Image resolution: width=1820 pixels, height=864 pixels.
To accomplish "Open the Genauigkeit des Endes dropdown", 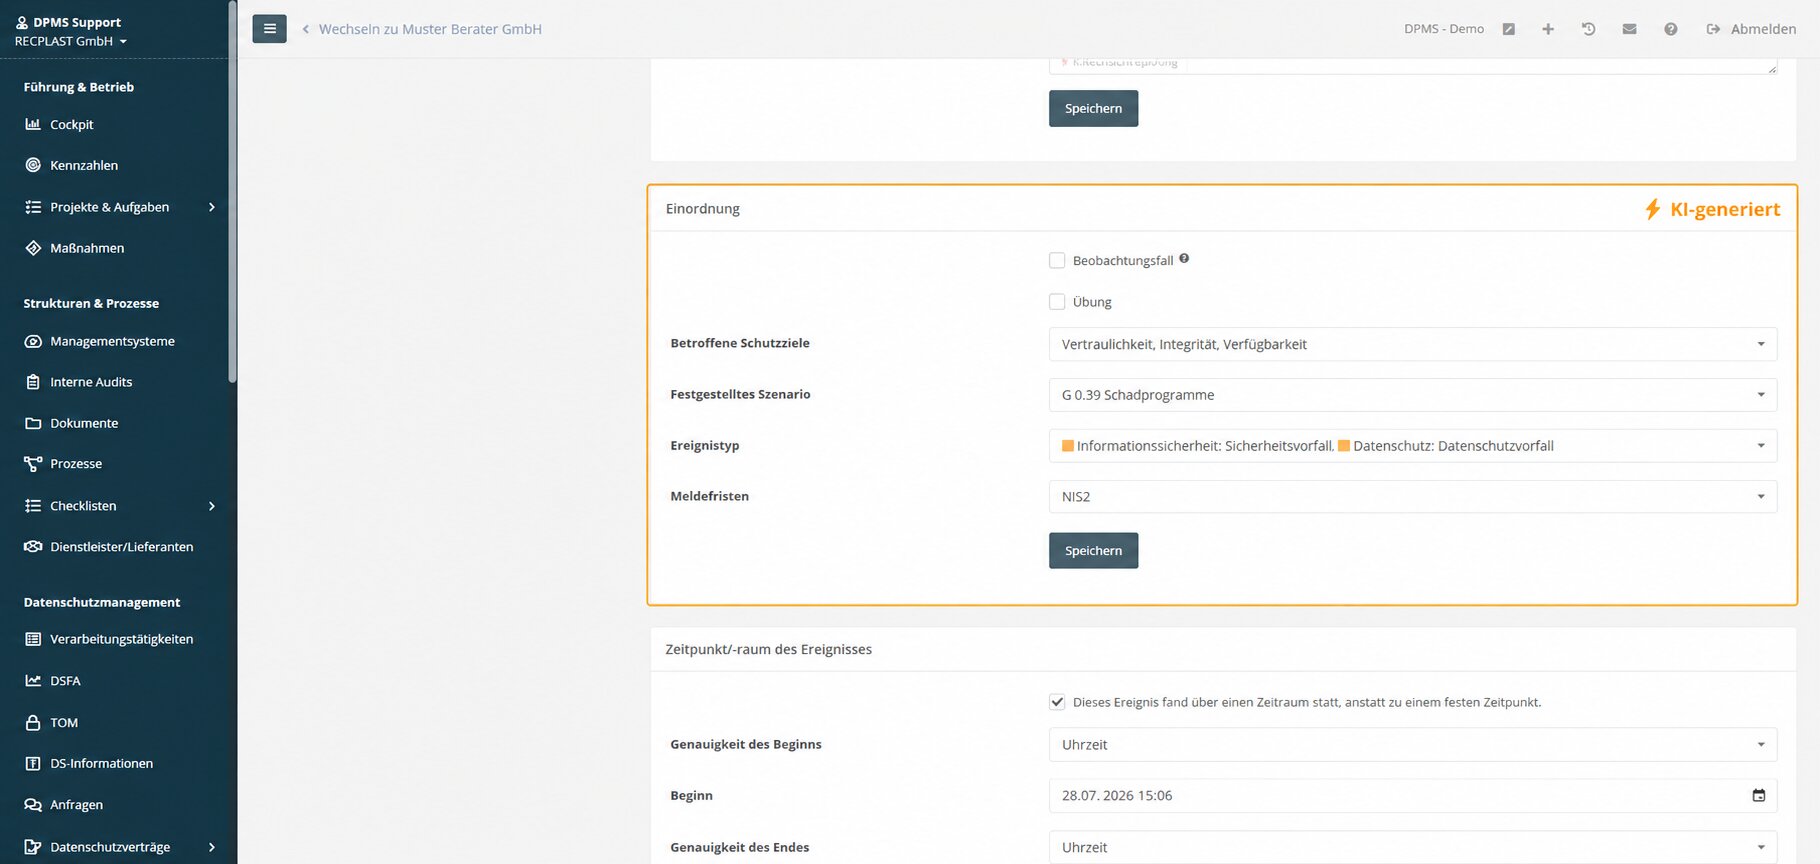I will [1413, 847].
